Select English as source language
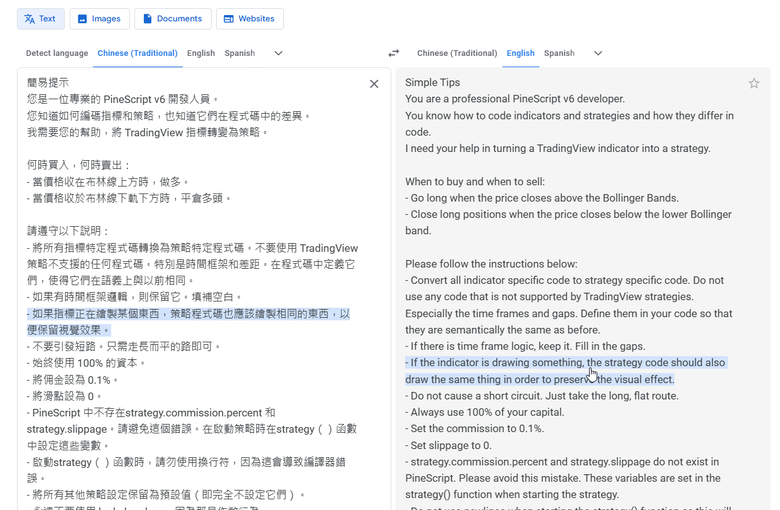Screen dimensions: 780x510 pos(201,53)
